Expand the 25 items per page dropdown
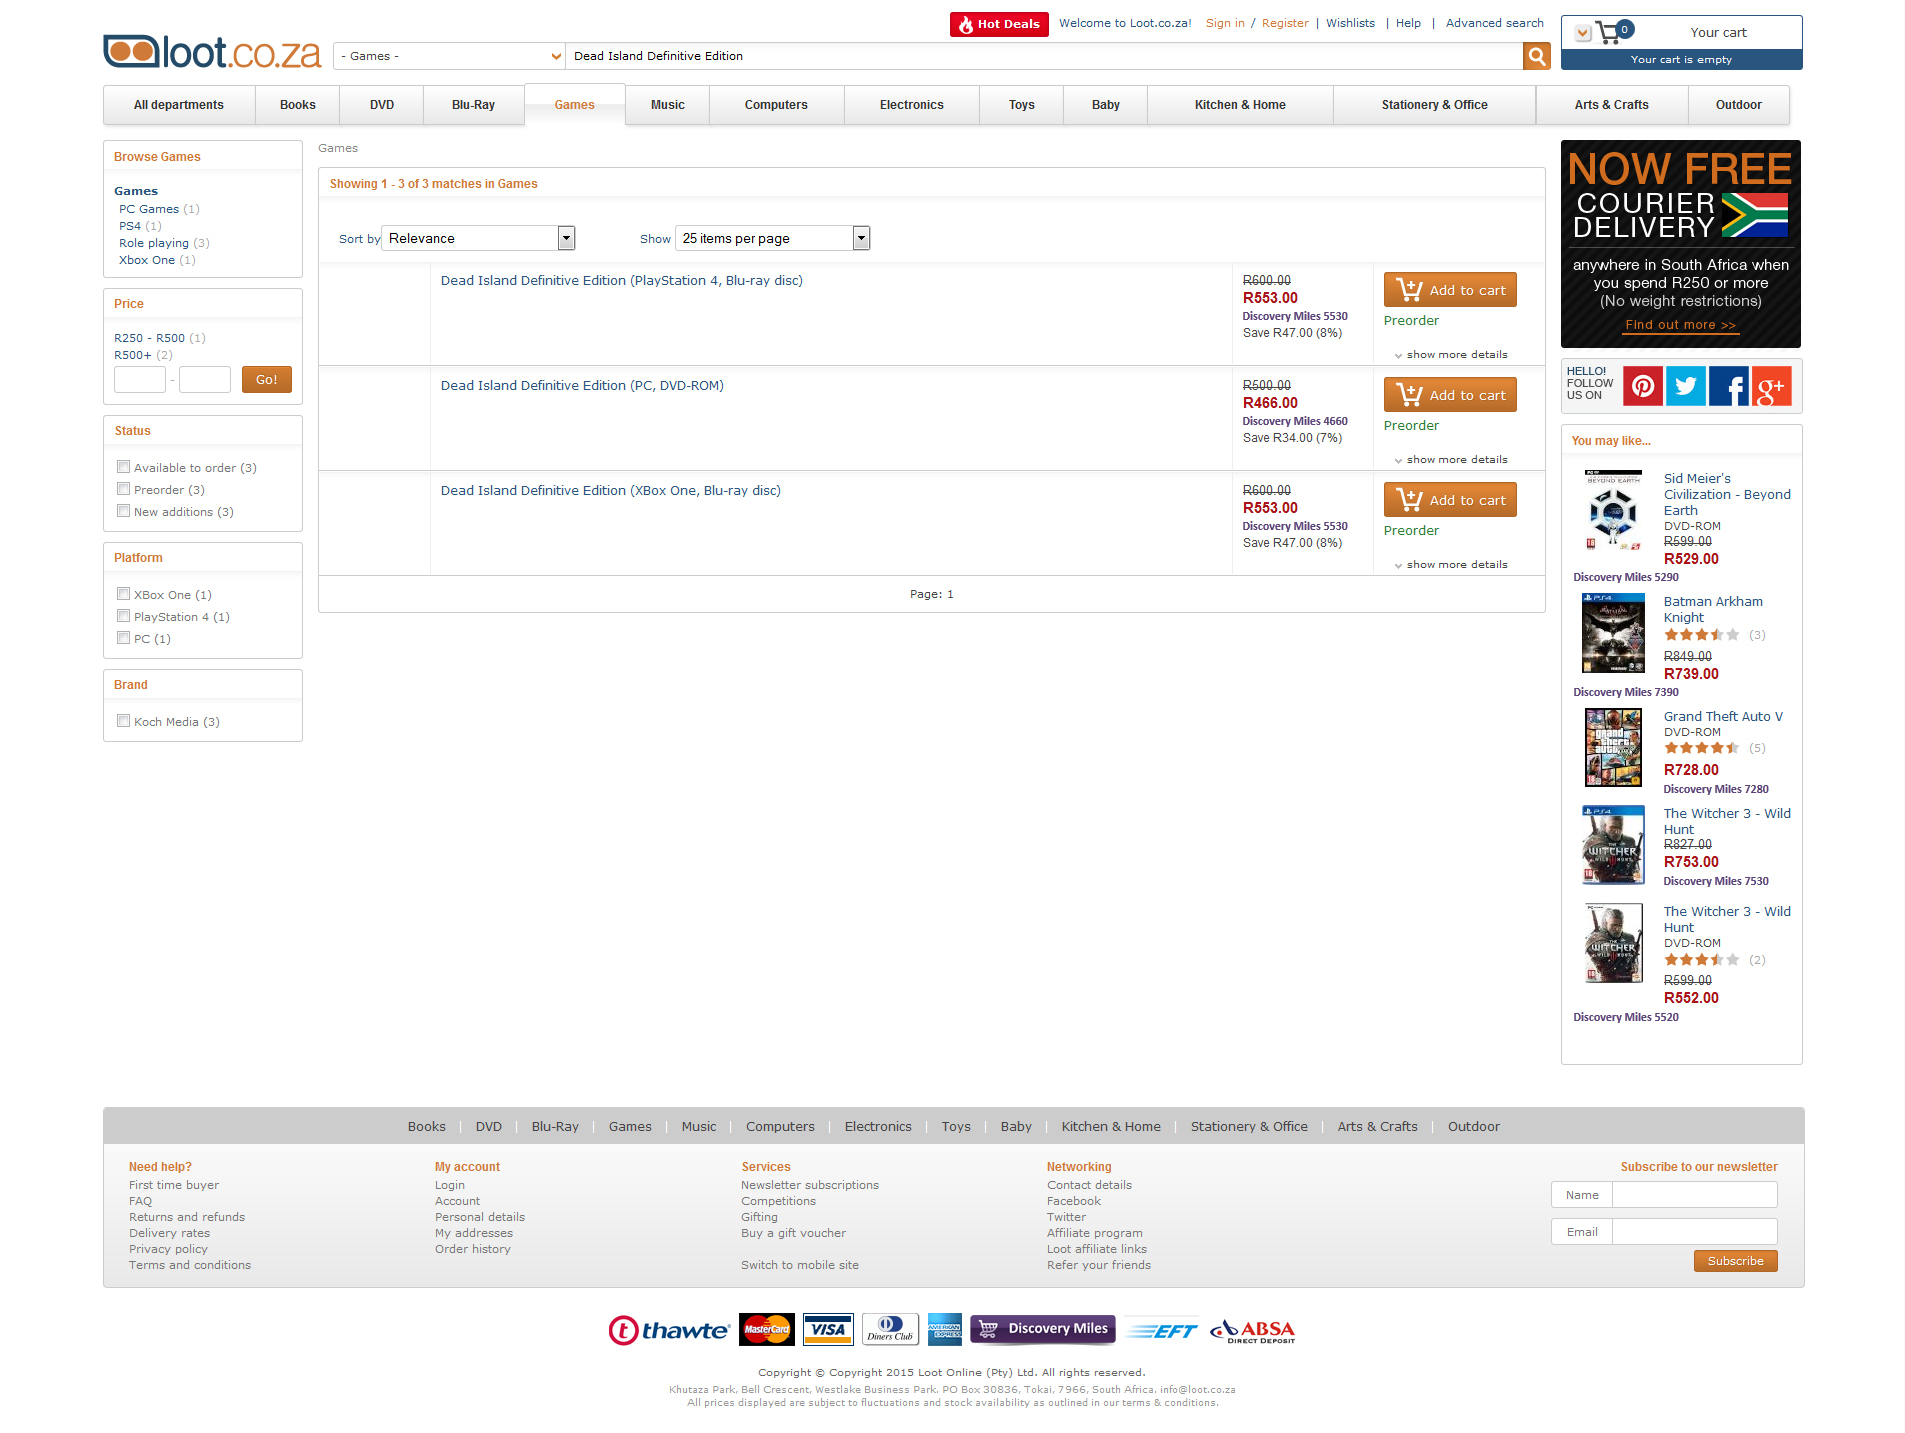 773,238
